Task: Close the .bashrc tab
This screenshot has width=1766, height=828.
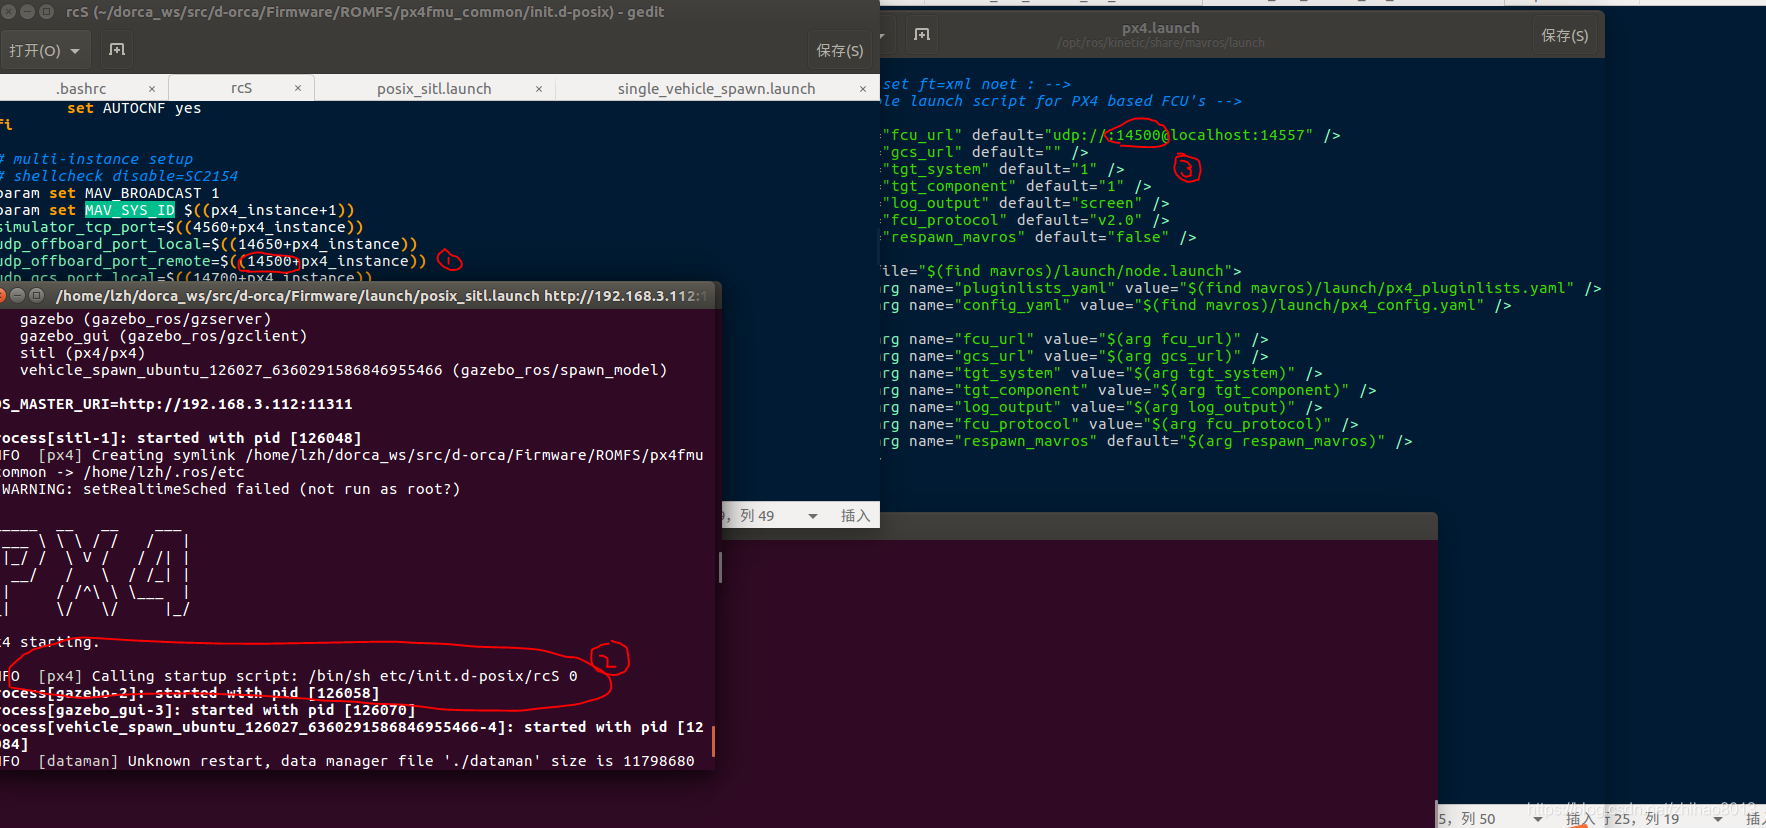Action: point(152,89)
